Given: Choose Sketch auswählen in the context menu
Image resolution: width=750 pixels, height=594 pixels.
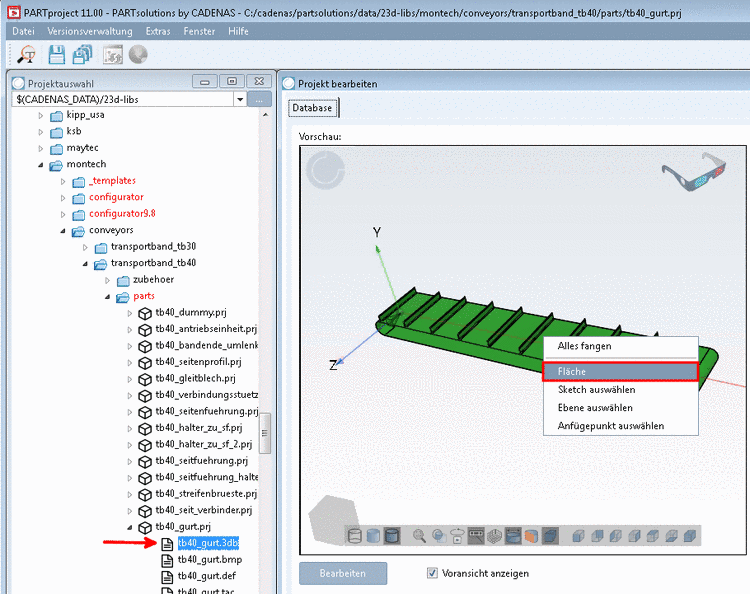Looking at the screenshot, I should pyautogui.click(x=620, y=390).
